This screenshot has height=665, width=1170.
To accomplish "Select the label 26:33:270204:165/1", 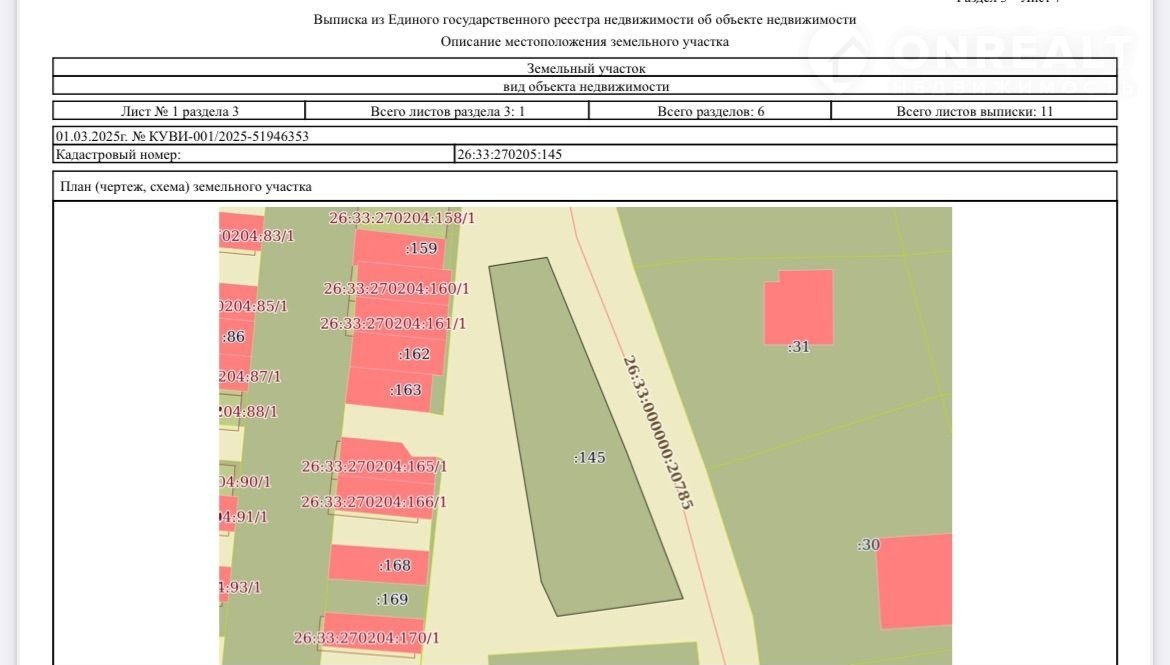I will (x=374, y=466).
